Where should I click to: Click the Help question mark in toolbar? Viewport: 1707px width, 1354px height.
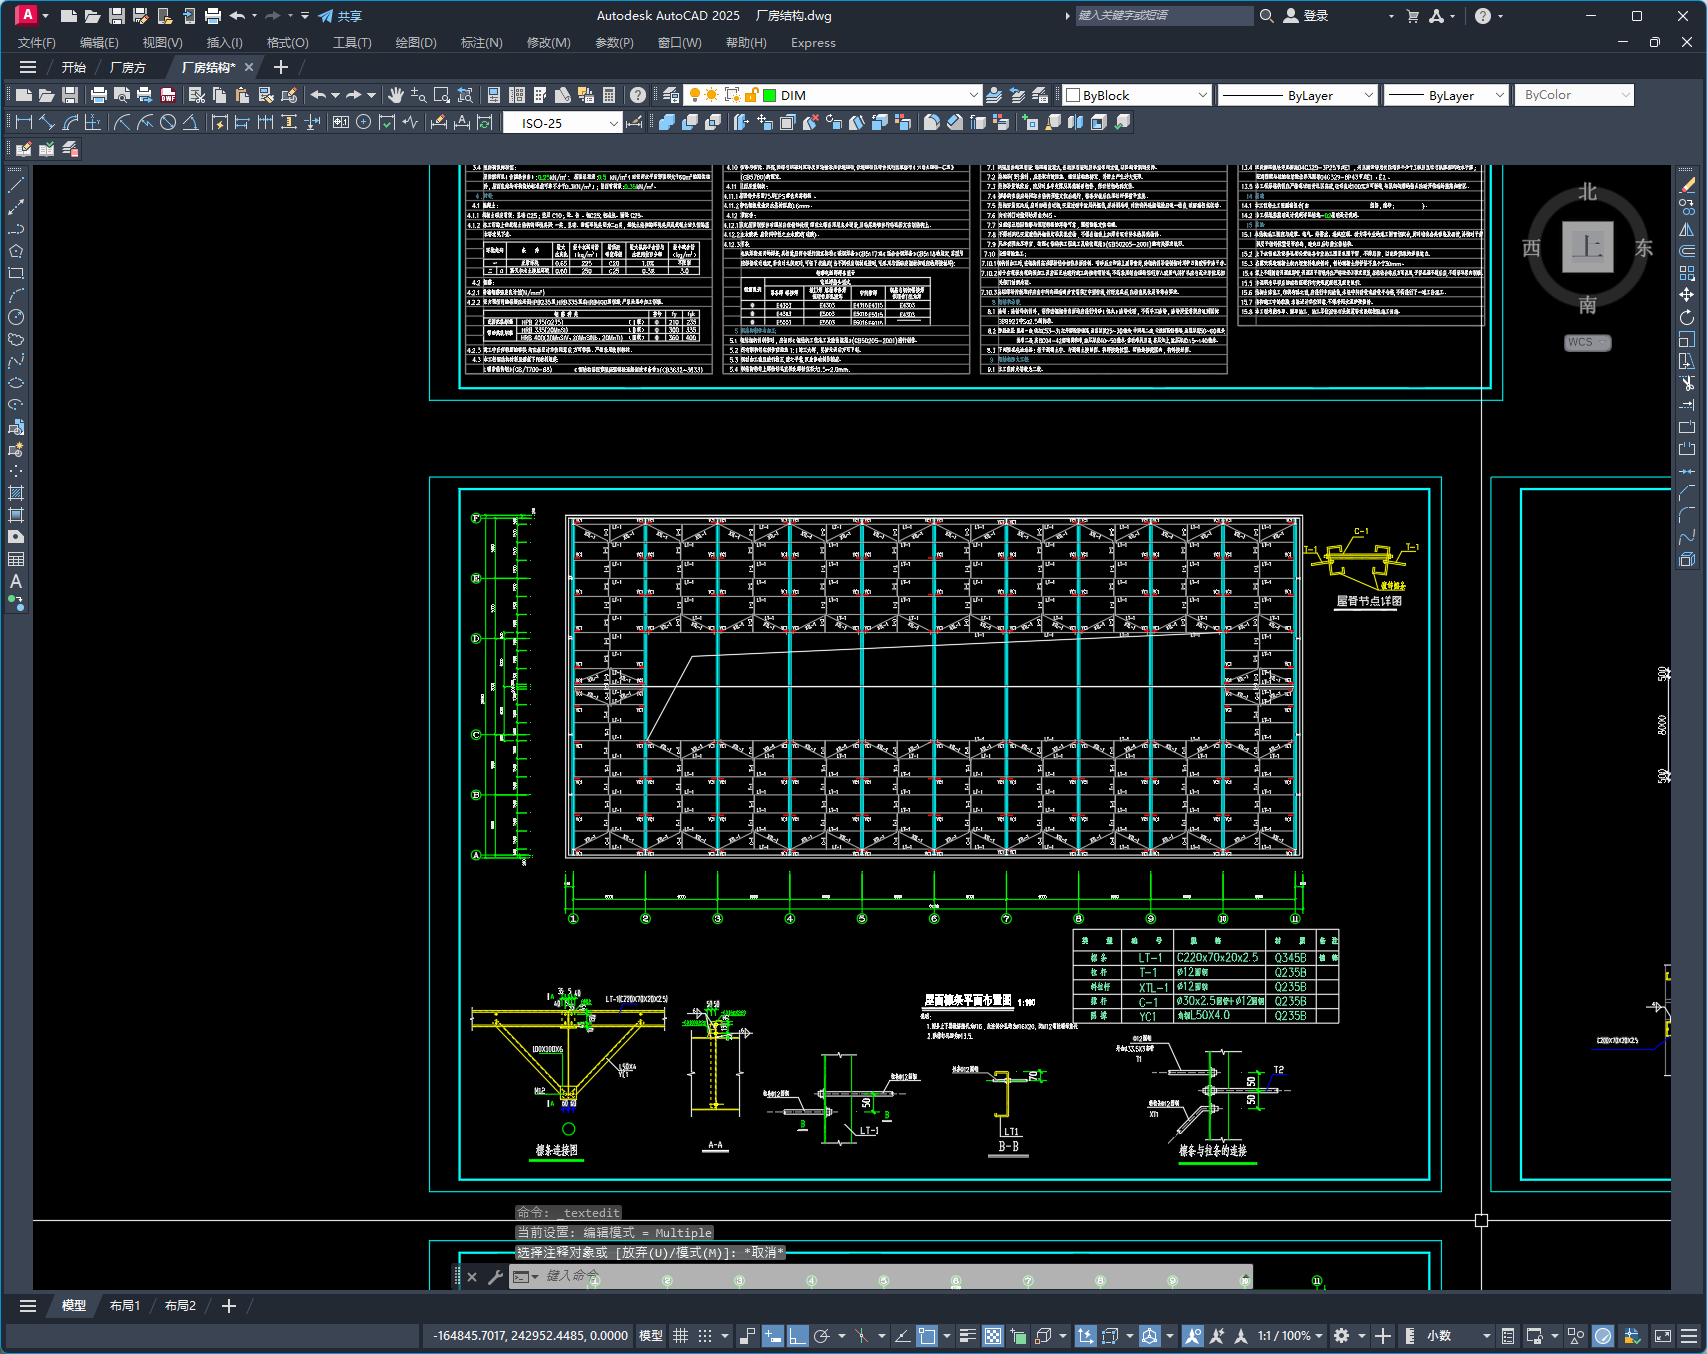click(638, 95)
